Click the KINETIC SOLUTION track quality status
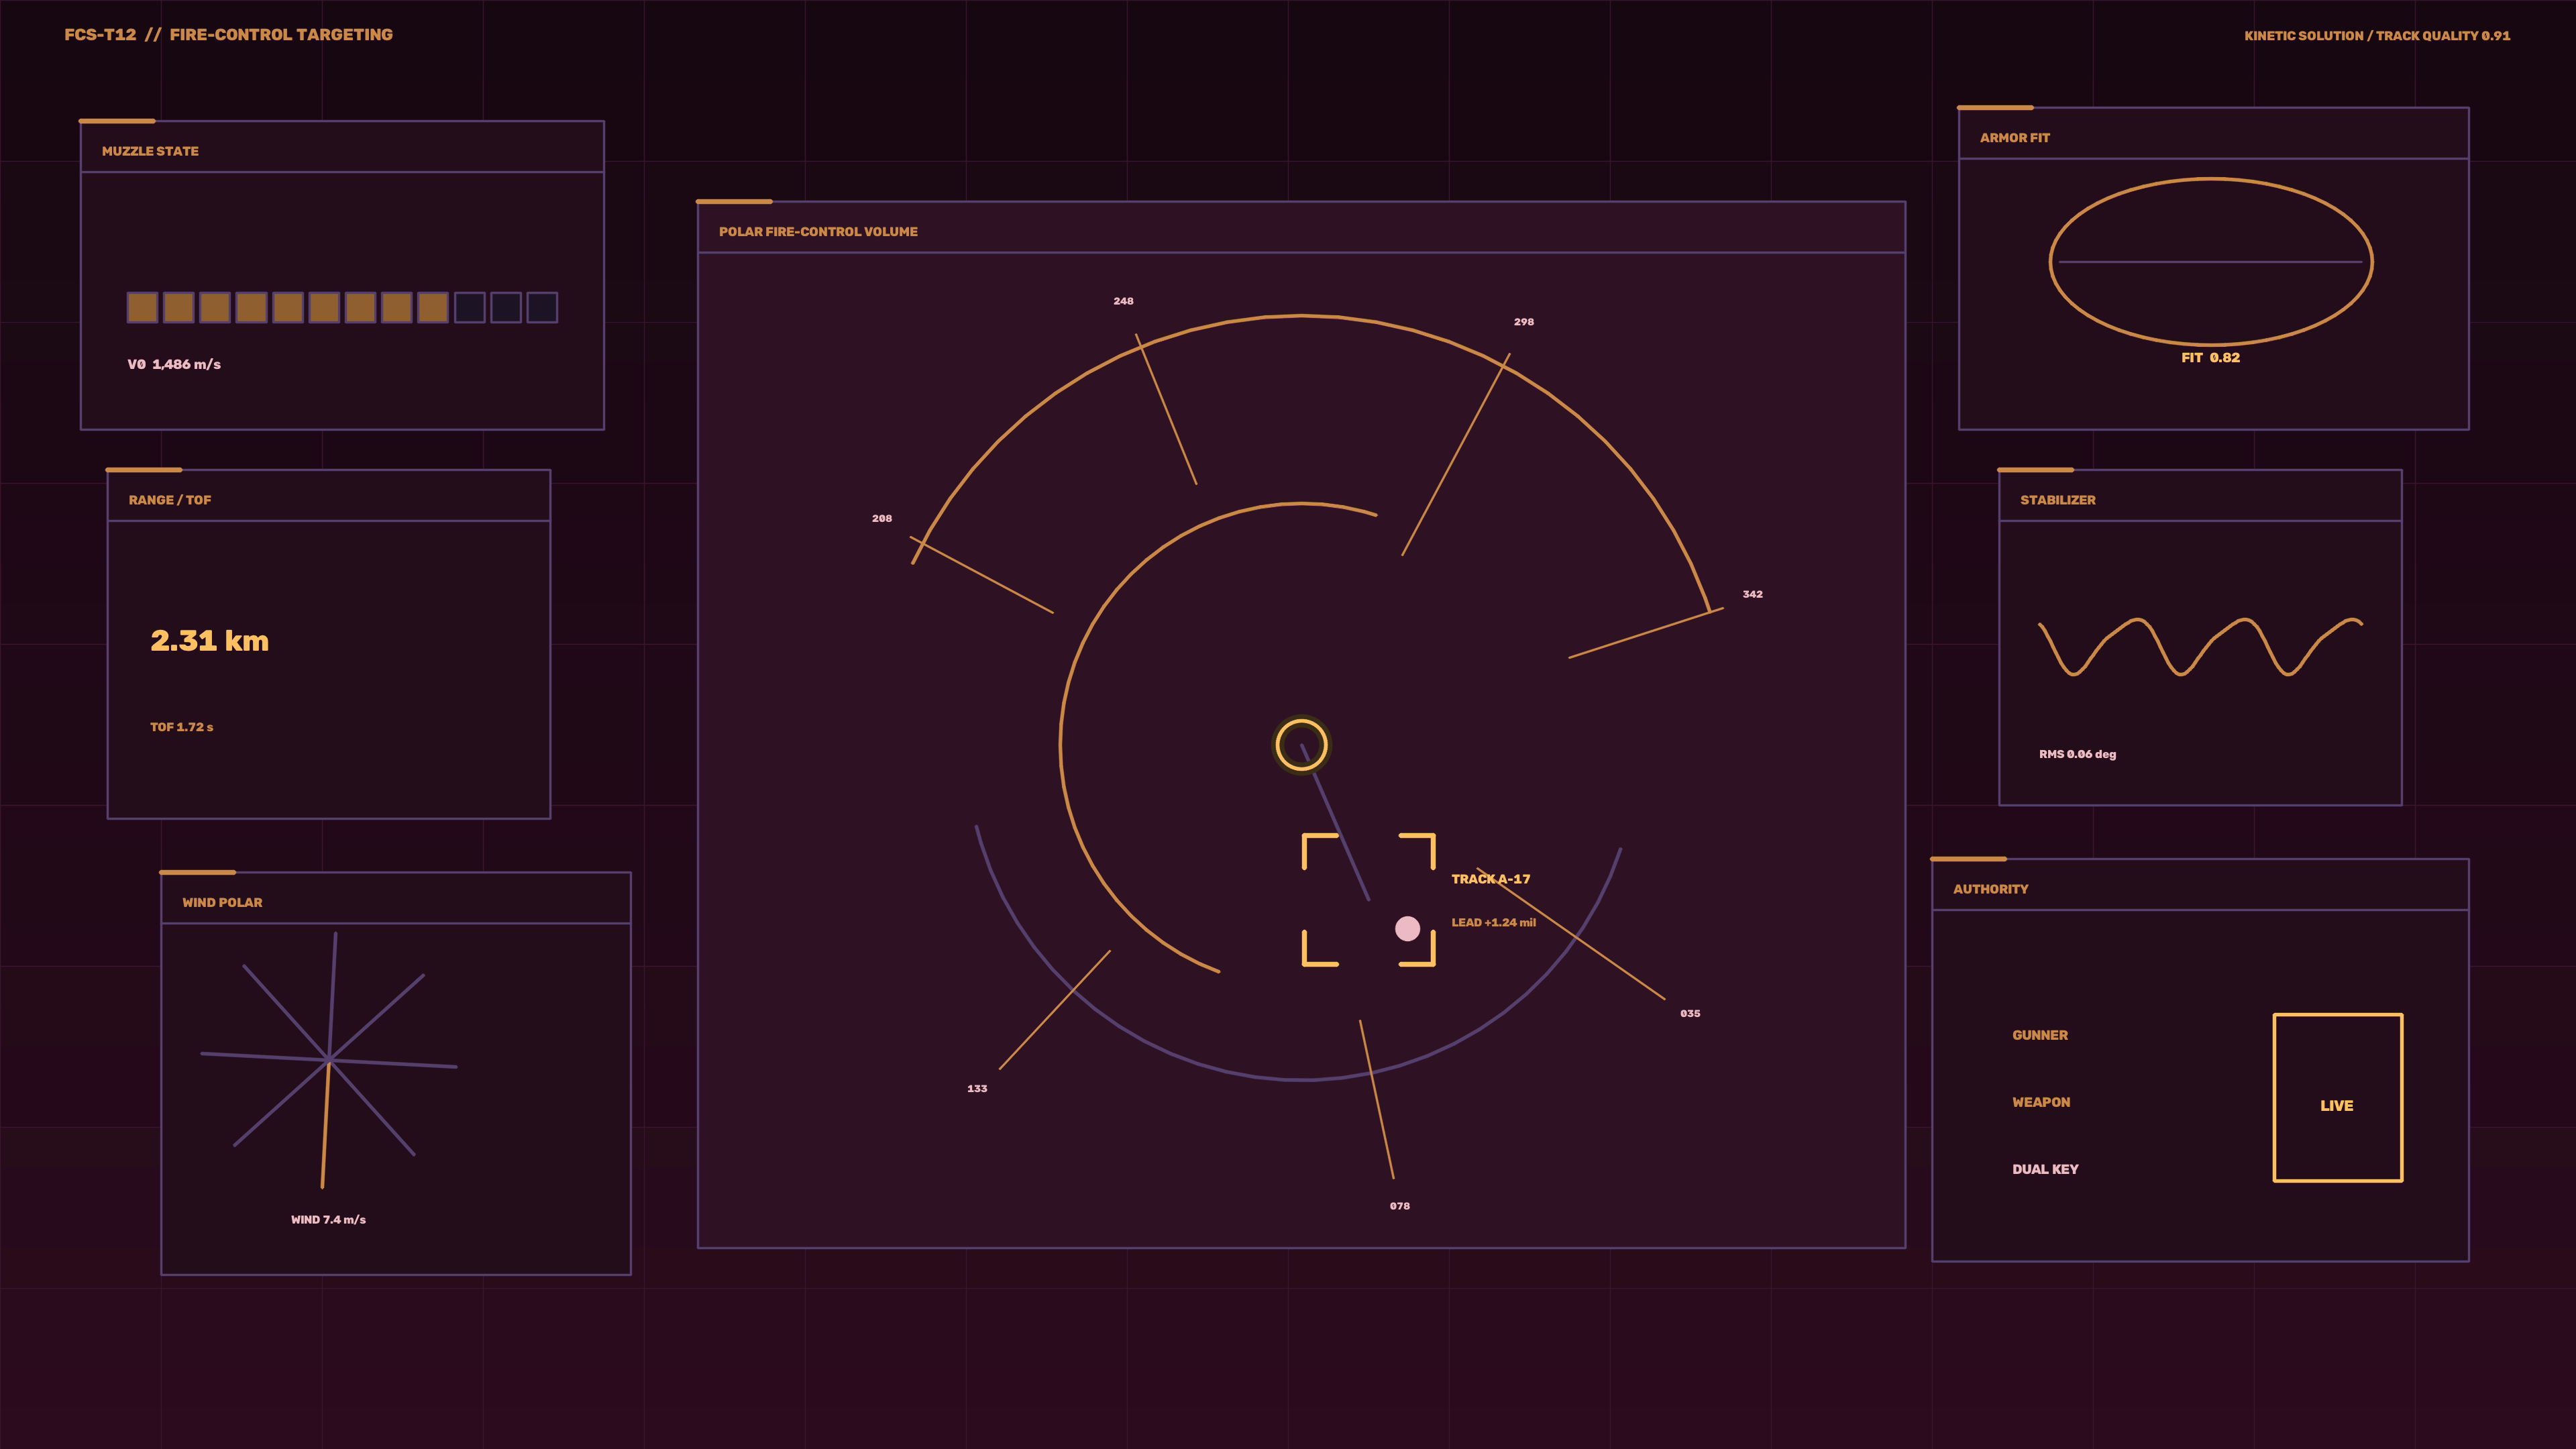The image size is (2576, 1449). 2376,35
